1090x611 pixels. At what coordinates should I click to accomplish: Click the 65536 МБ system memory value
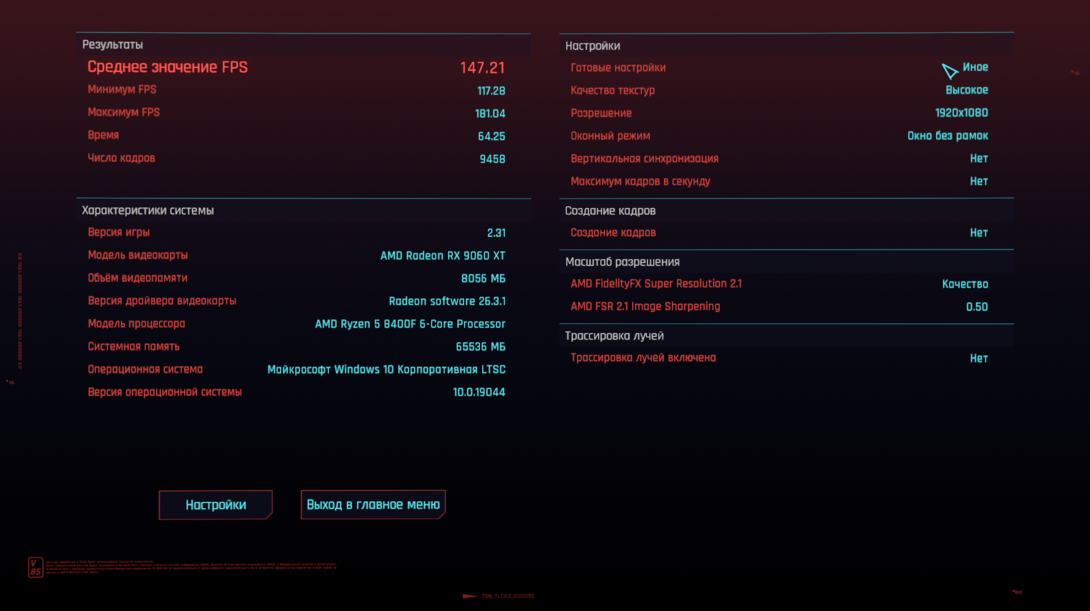480,347
